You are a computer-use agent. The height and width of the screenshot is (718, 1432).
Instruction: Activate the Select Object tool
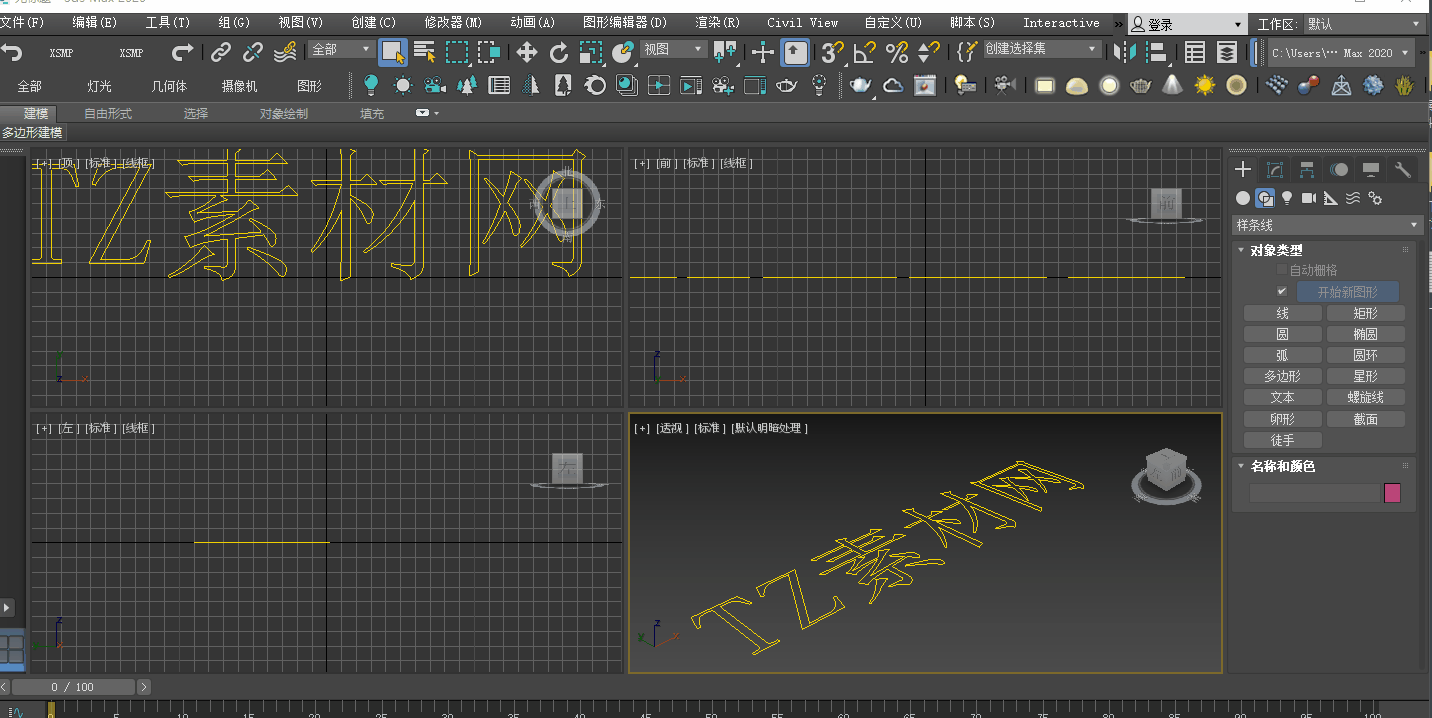pos(393,52)
